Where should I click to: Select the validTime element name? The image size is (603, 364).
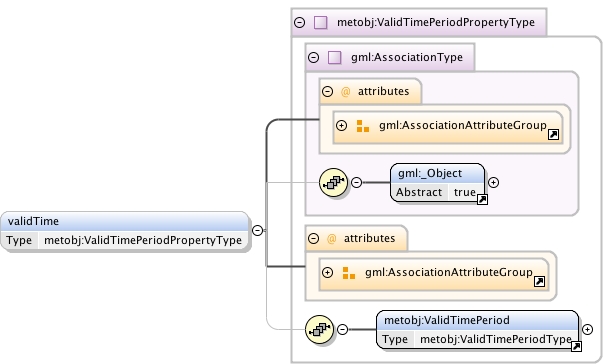(33, 221)
